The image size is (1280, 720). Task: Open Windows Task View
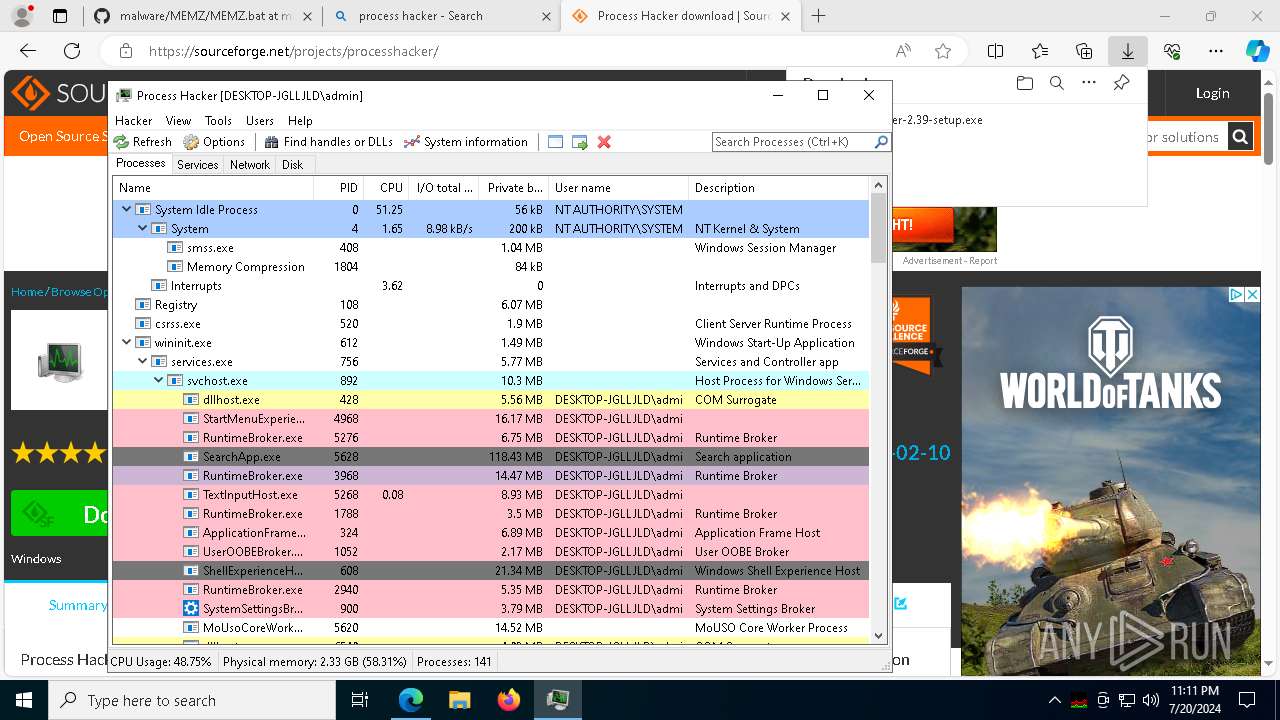tap(361, 700)
